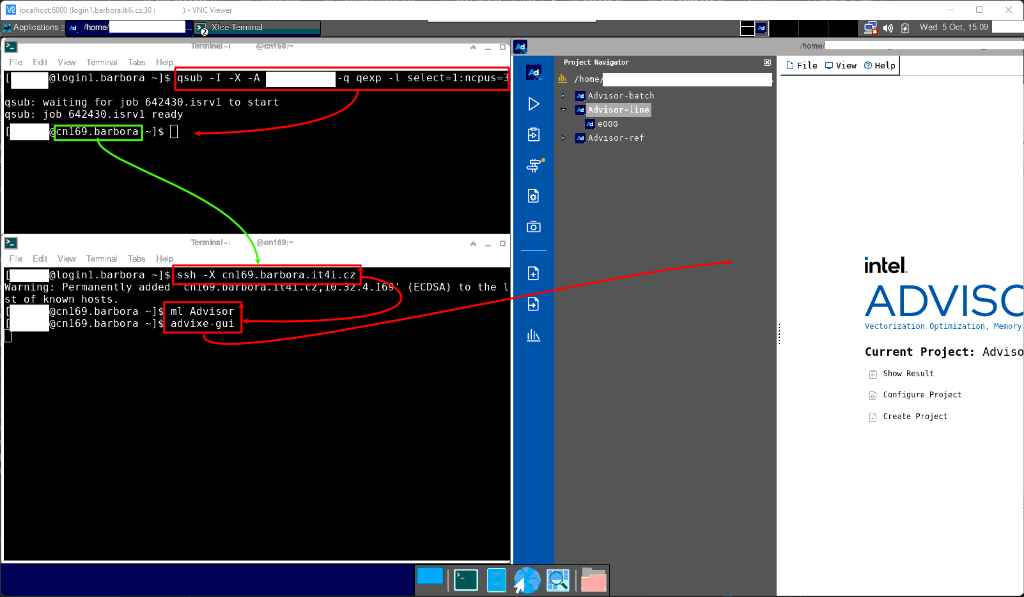This screenshot has height=597, width=1024.
Task: Click the signpost icon with orange dot
Action: coord(533,165)
